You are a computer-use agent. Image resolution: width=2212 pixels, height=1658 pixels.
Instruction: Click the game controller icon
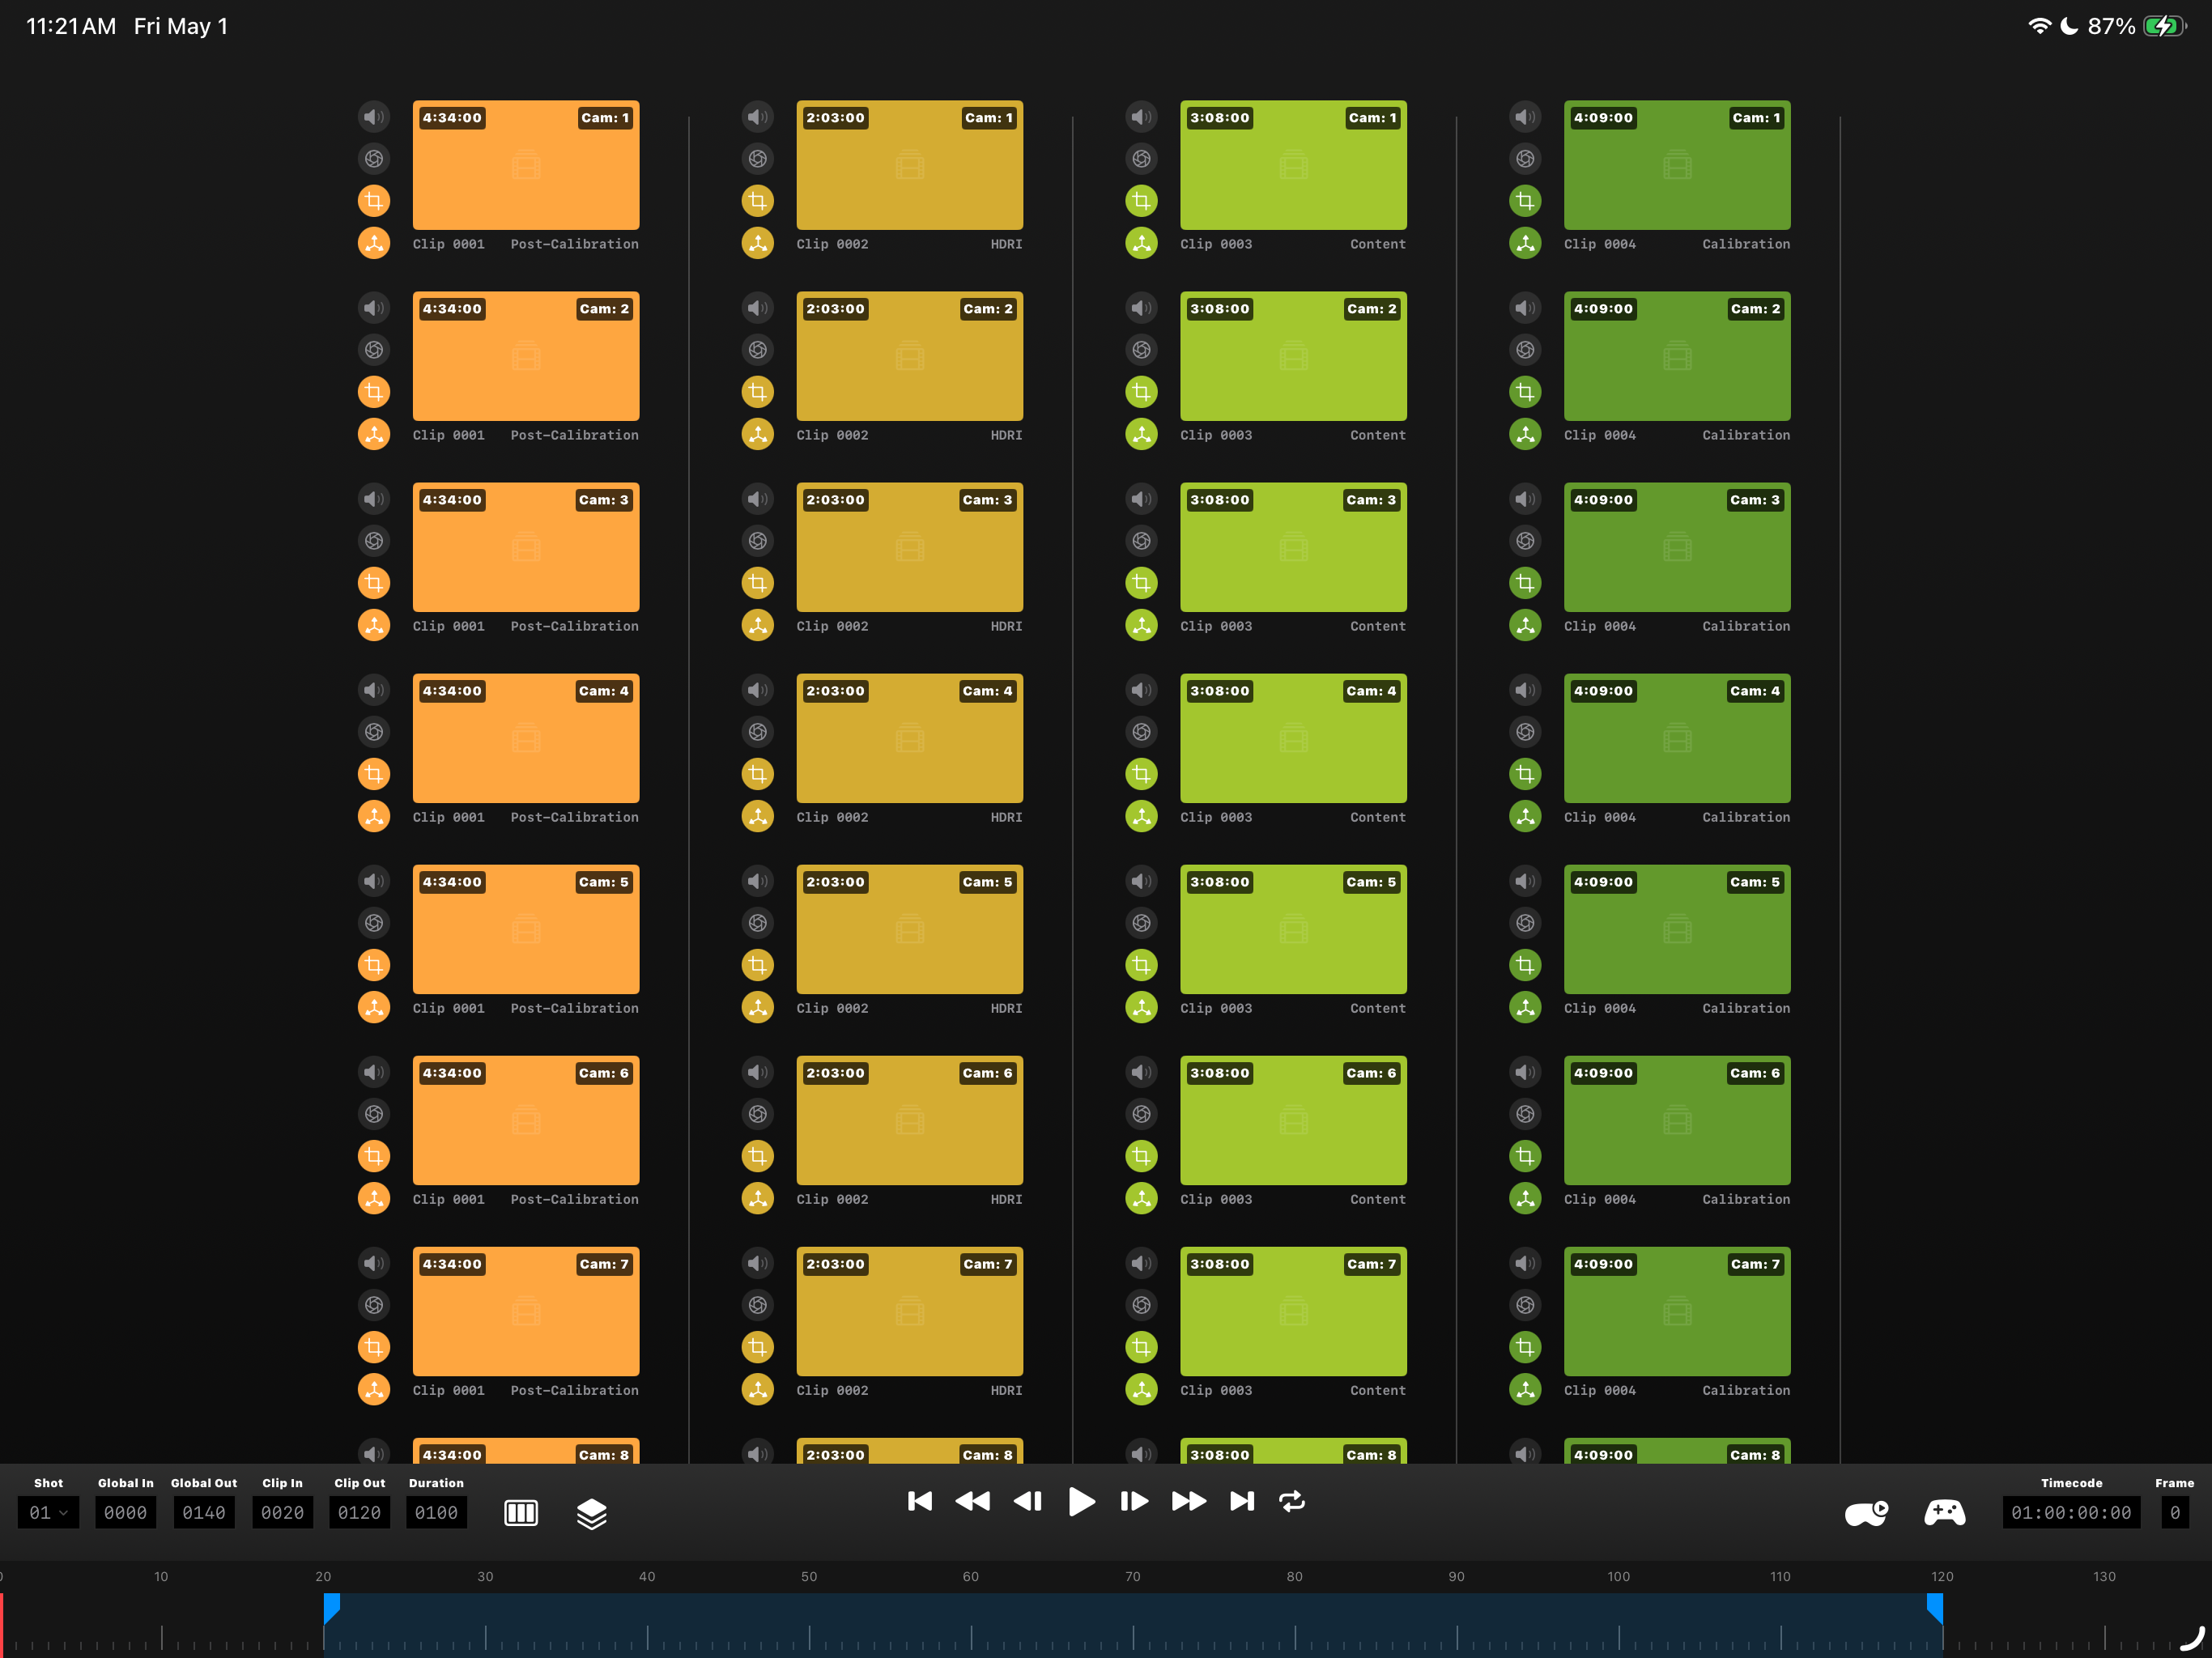pyautogui.click(x=1945, y=1512)
